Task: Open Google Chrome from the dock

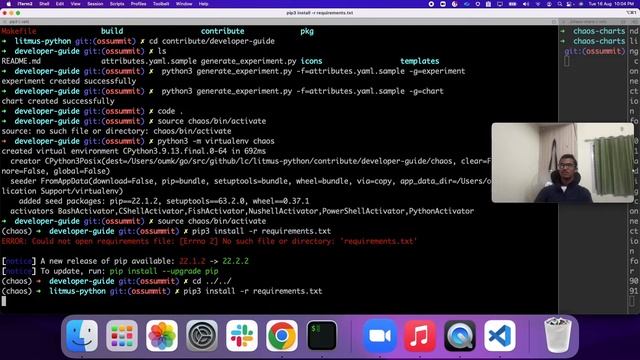Action: [x=282, y=336]
